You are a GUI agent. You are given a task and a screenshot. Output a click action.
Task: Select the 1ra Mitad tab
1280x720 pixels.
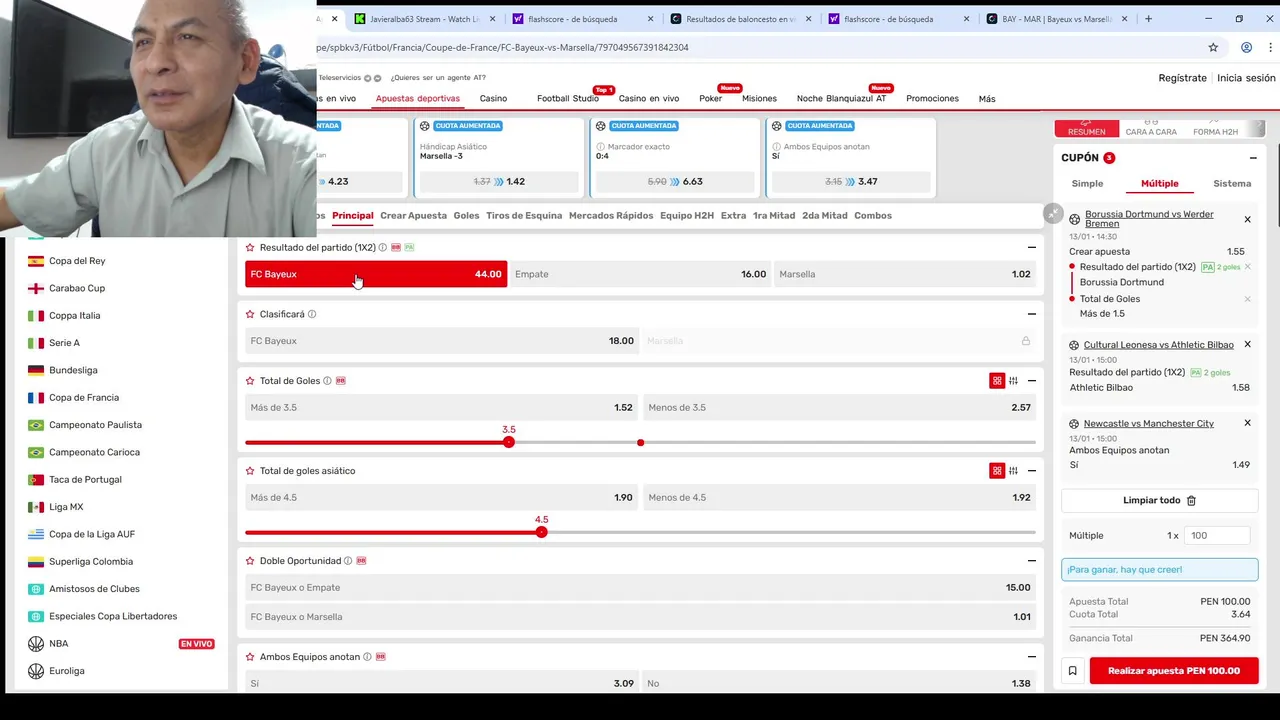coord(774,216)
